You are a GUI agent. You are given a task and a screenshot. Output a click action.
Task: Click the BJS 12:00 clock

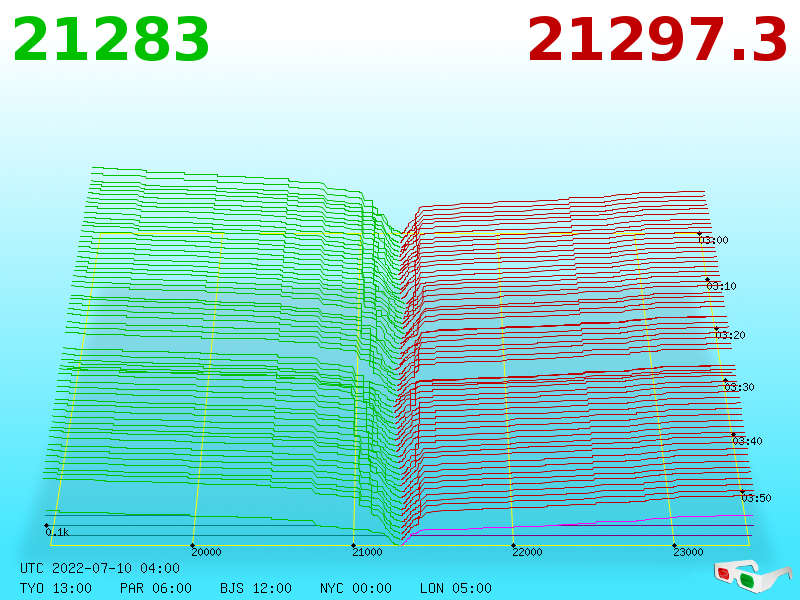pos(256,588)
